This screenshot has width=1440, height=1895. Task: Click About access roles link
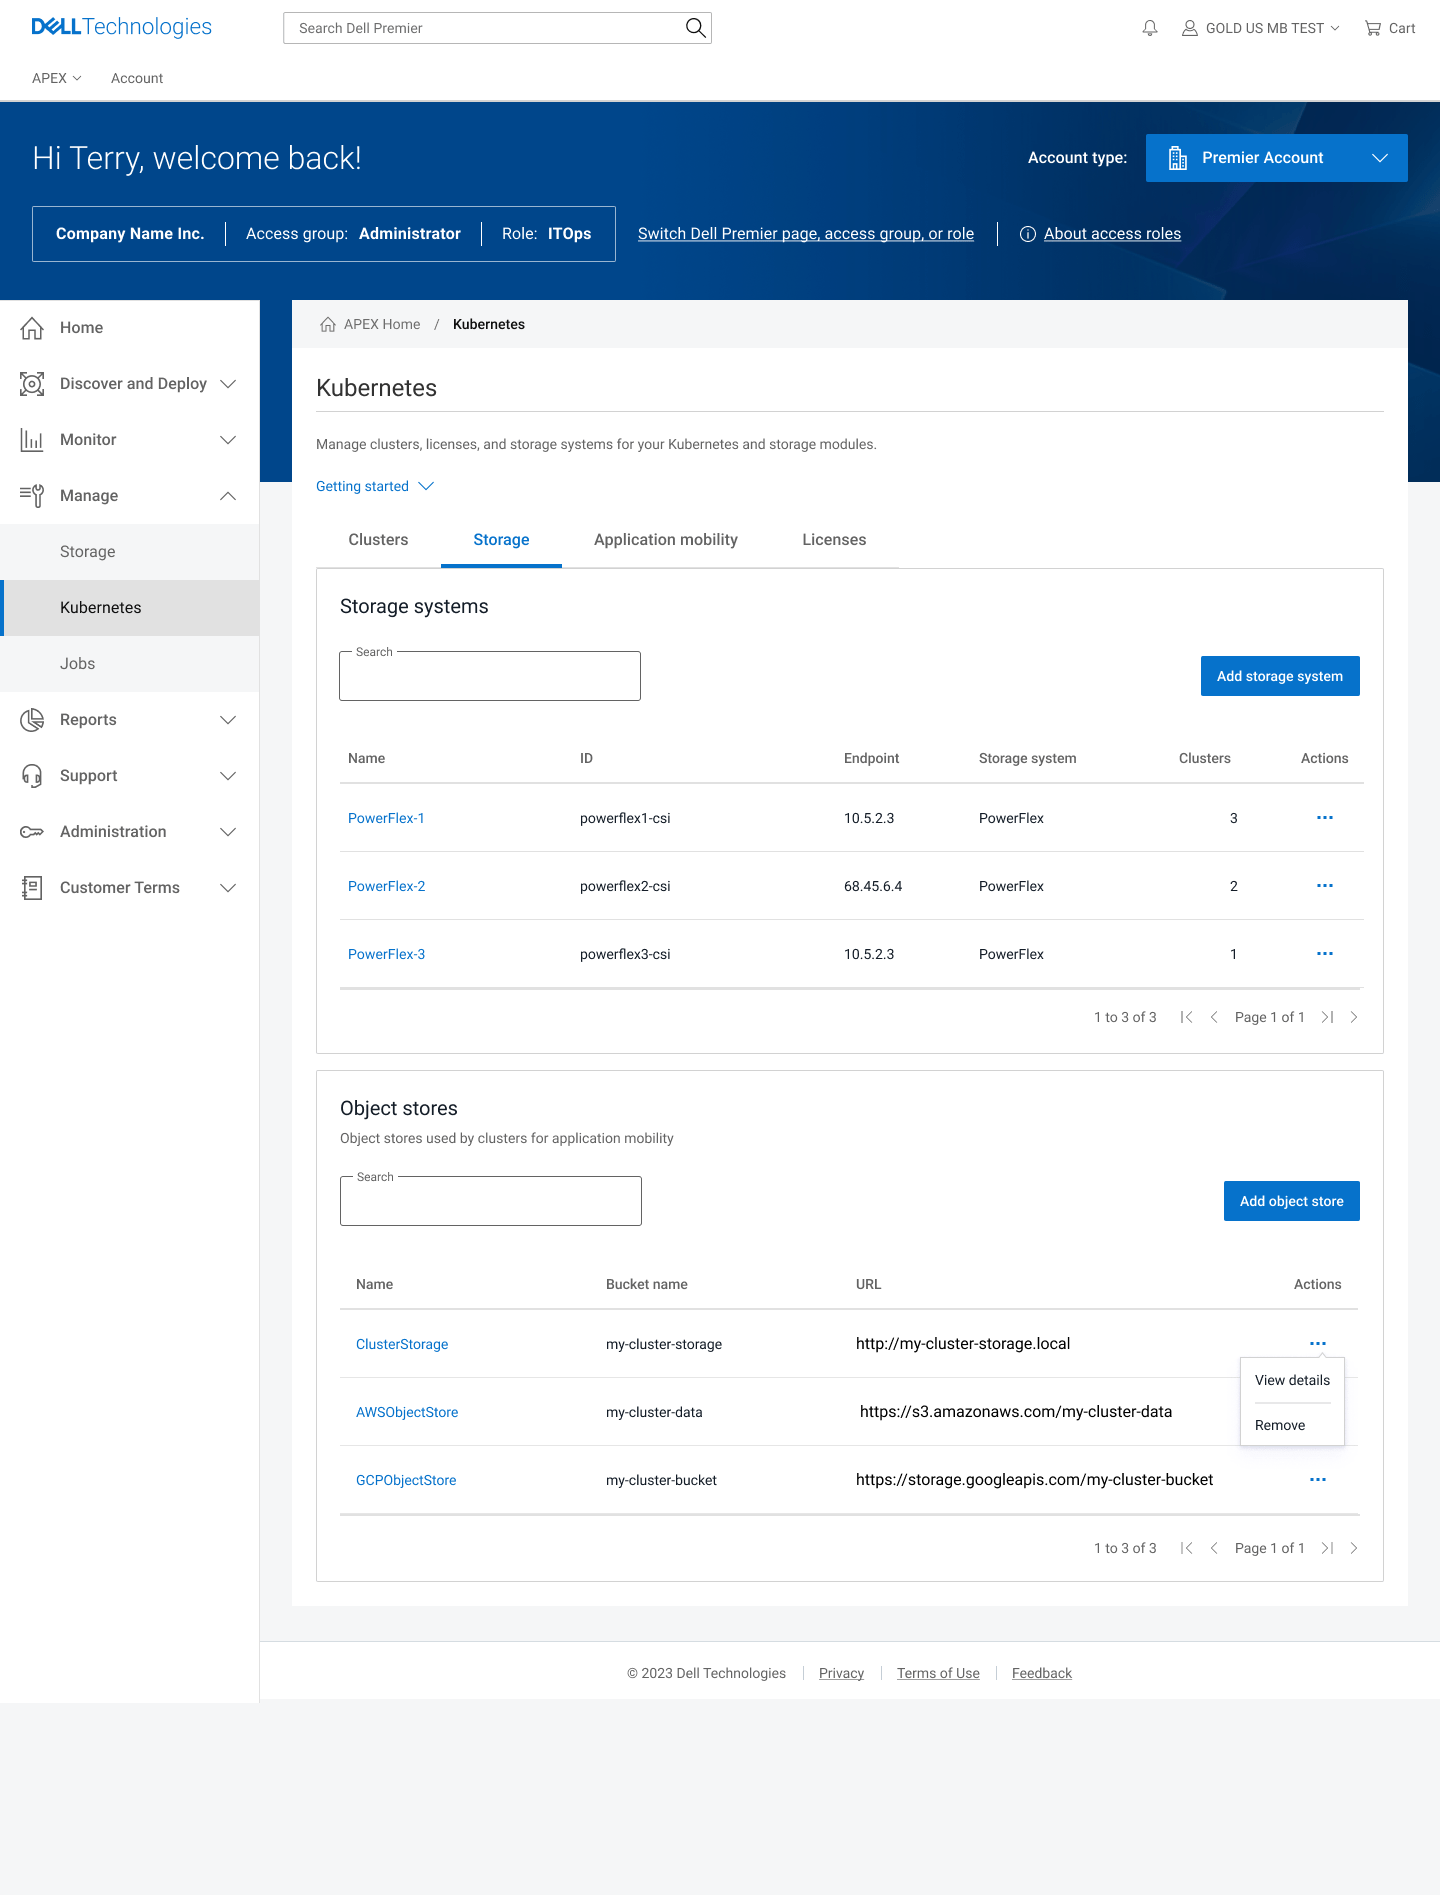click(1112, 234)
